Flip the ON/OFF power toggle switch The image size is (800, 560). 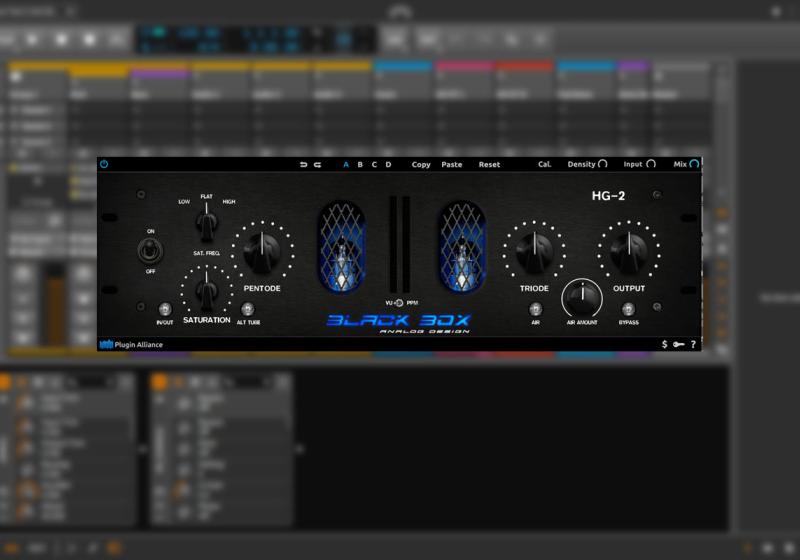tap(150, 250)
